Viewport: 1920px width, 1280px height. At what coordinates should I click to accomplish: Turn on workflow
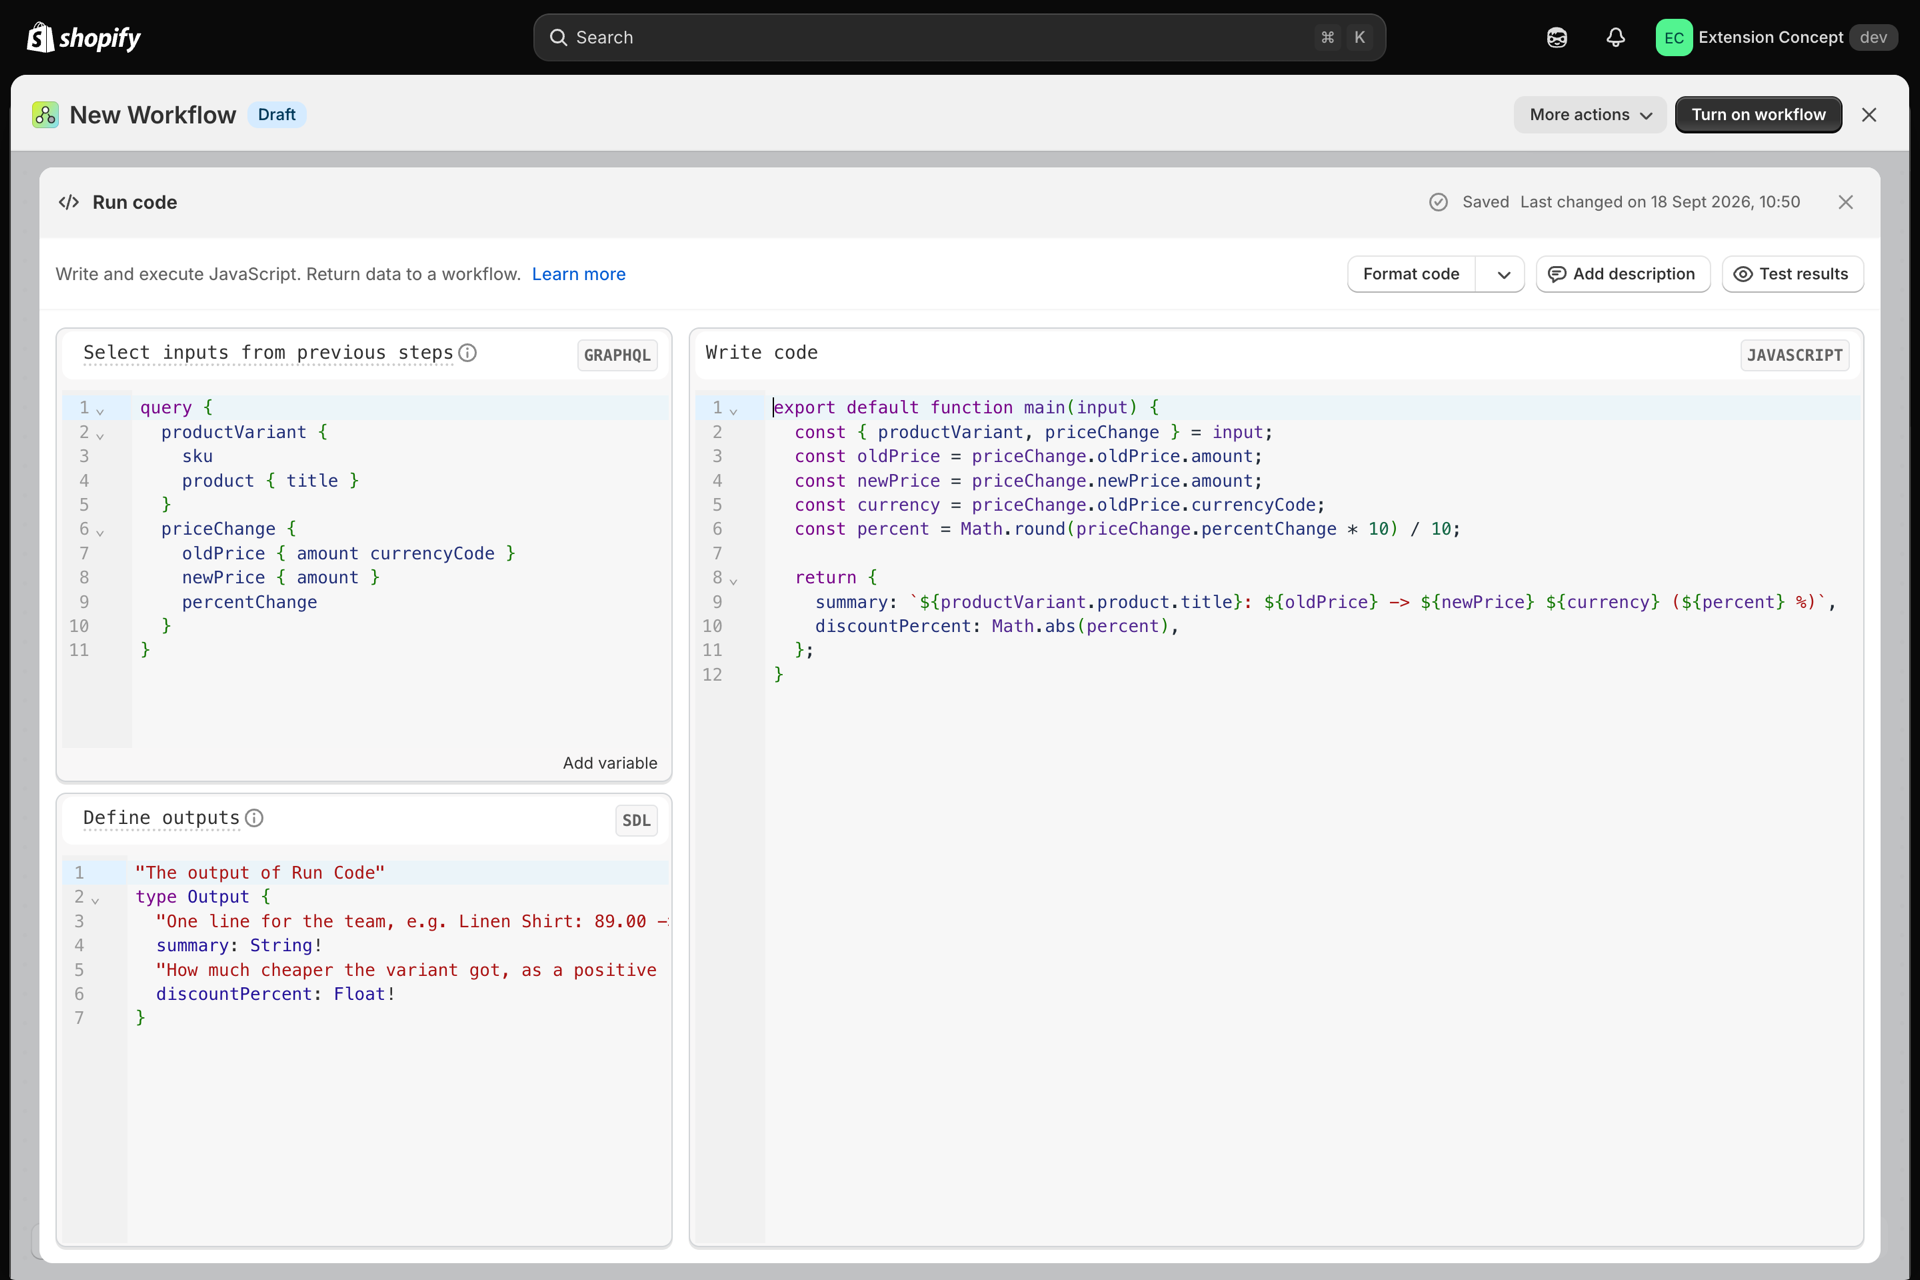[x=1758, y=115]
